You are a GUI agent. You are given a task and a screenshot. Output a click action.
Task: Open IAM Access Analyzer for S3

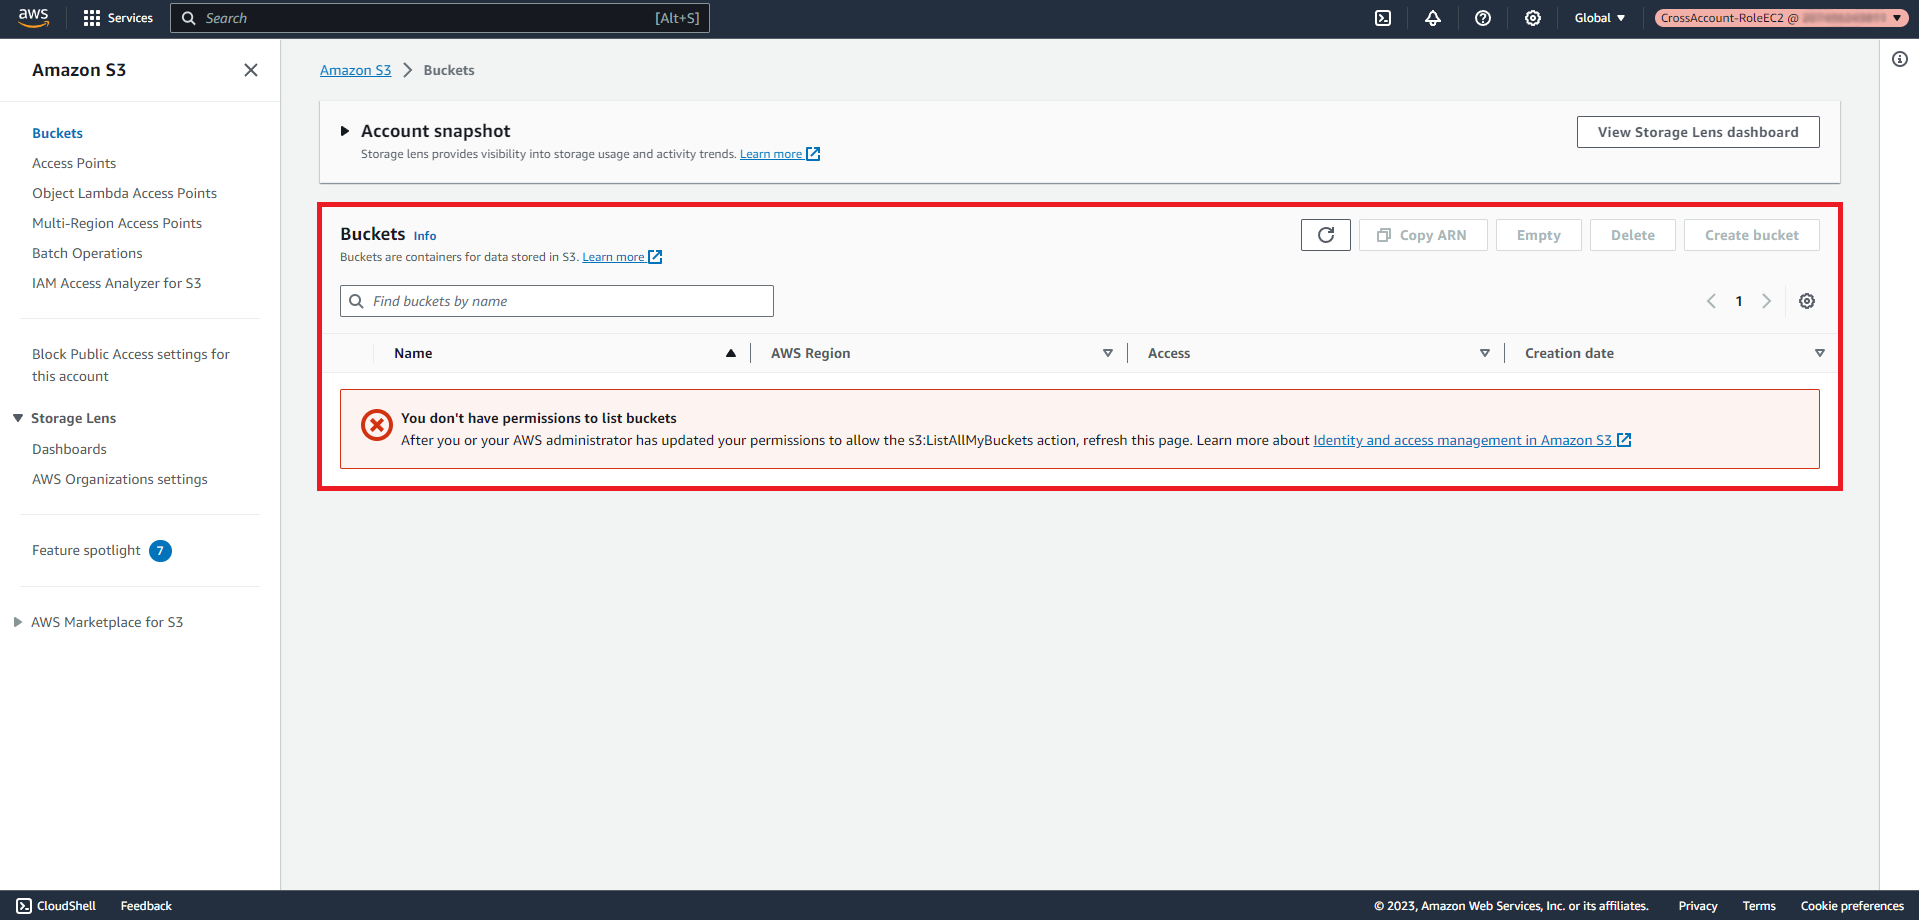tap(116, 283)
